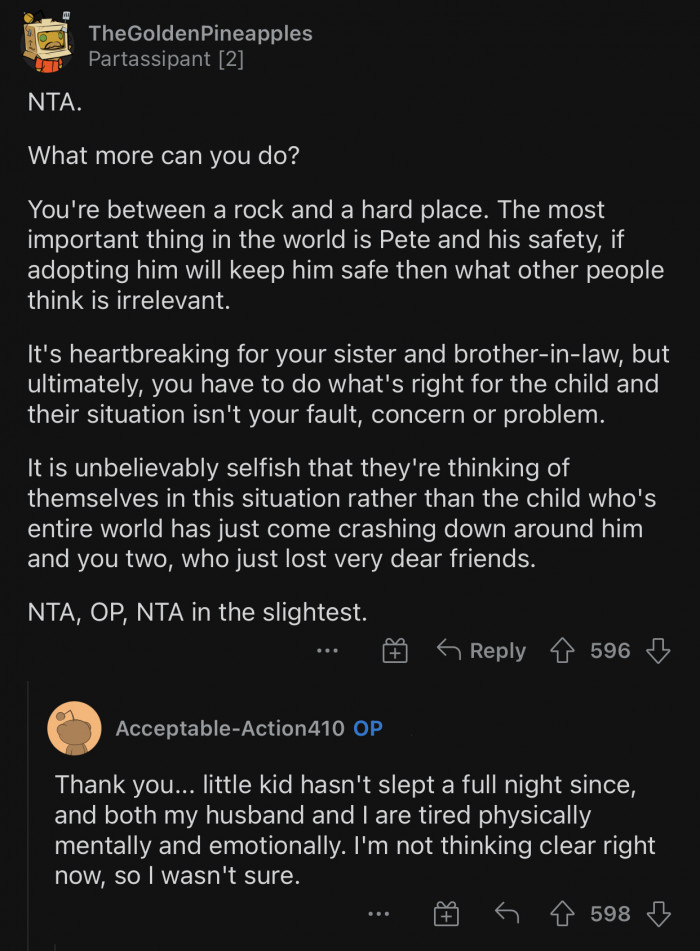Image resolution: width=700 pixels, height=951 pixels.
Task: Click the 596 vote count number
Action: pyautogui.click(x=611, y=650)
